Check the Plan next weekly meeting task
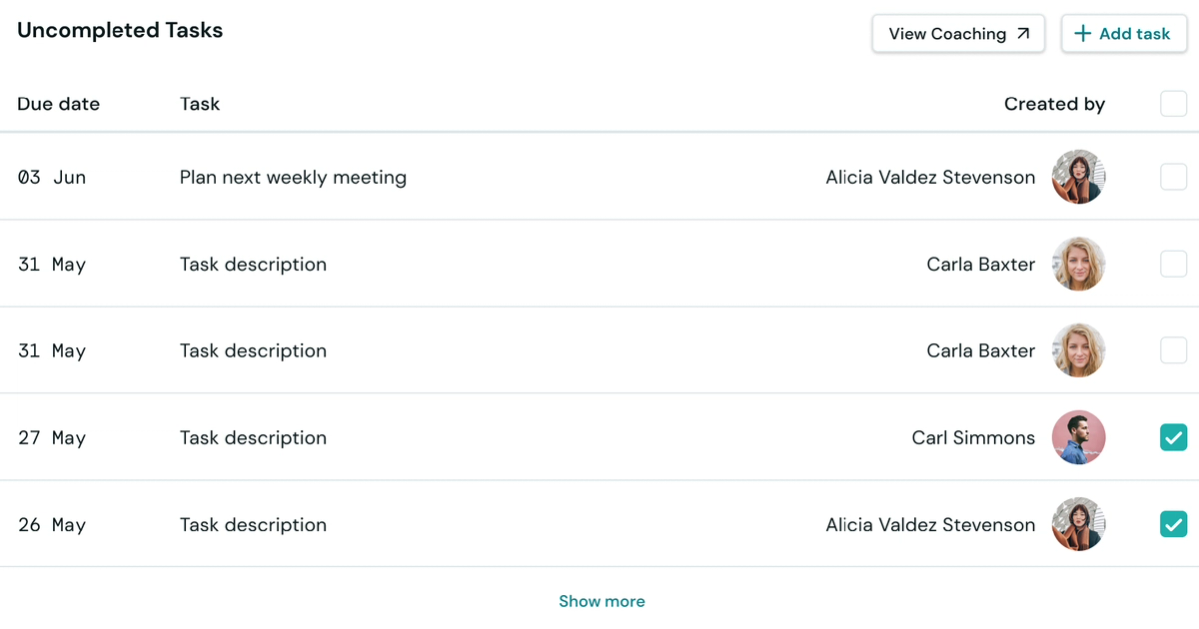Screen dimensions: 1199x629 1173,177
